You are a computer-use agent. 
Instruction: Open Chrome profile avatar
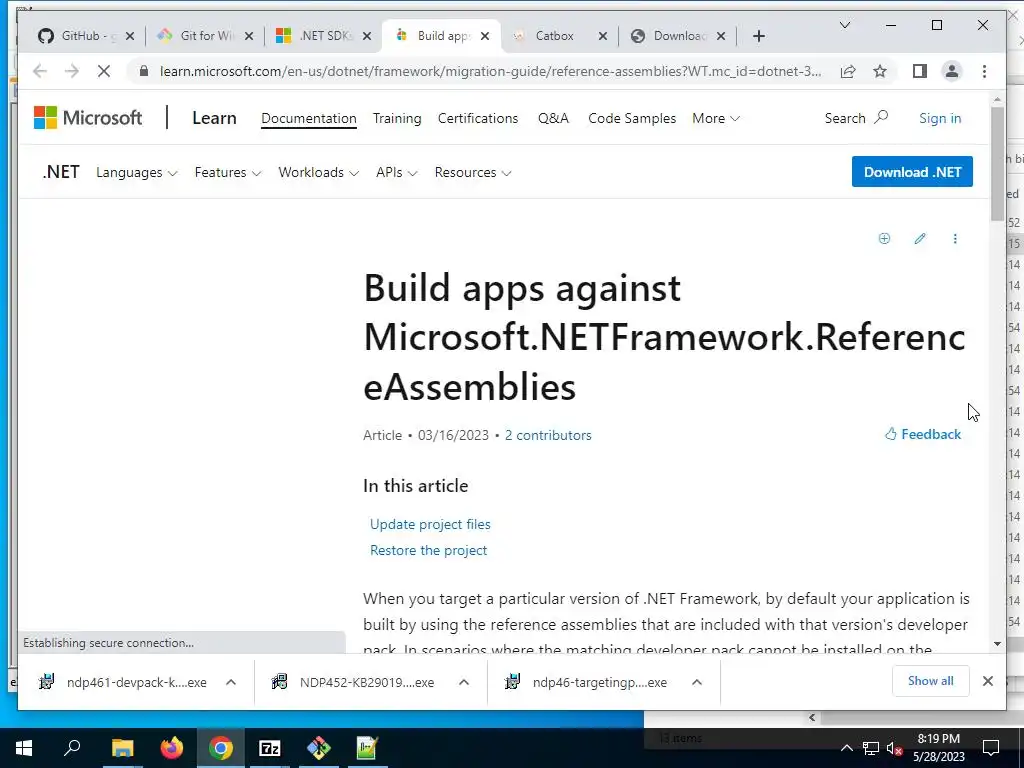point(952,71)
